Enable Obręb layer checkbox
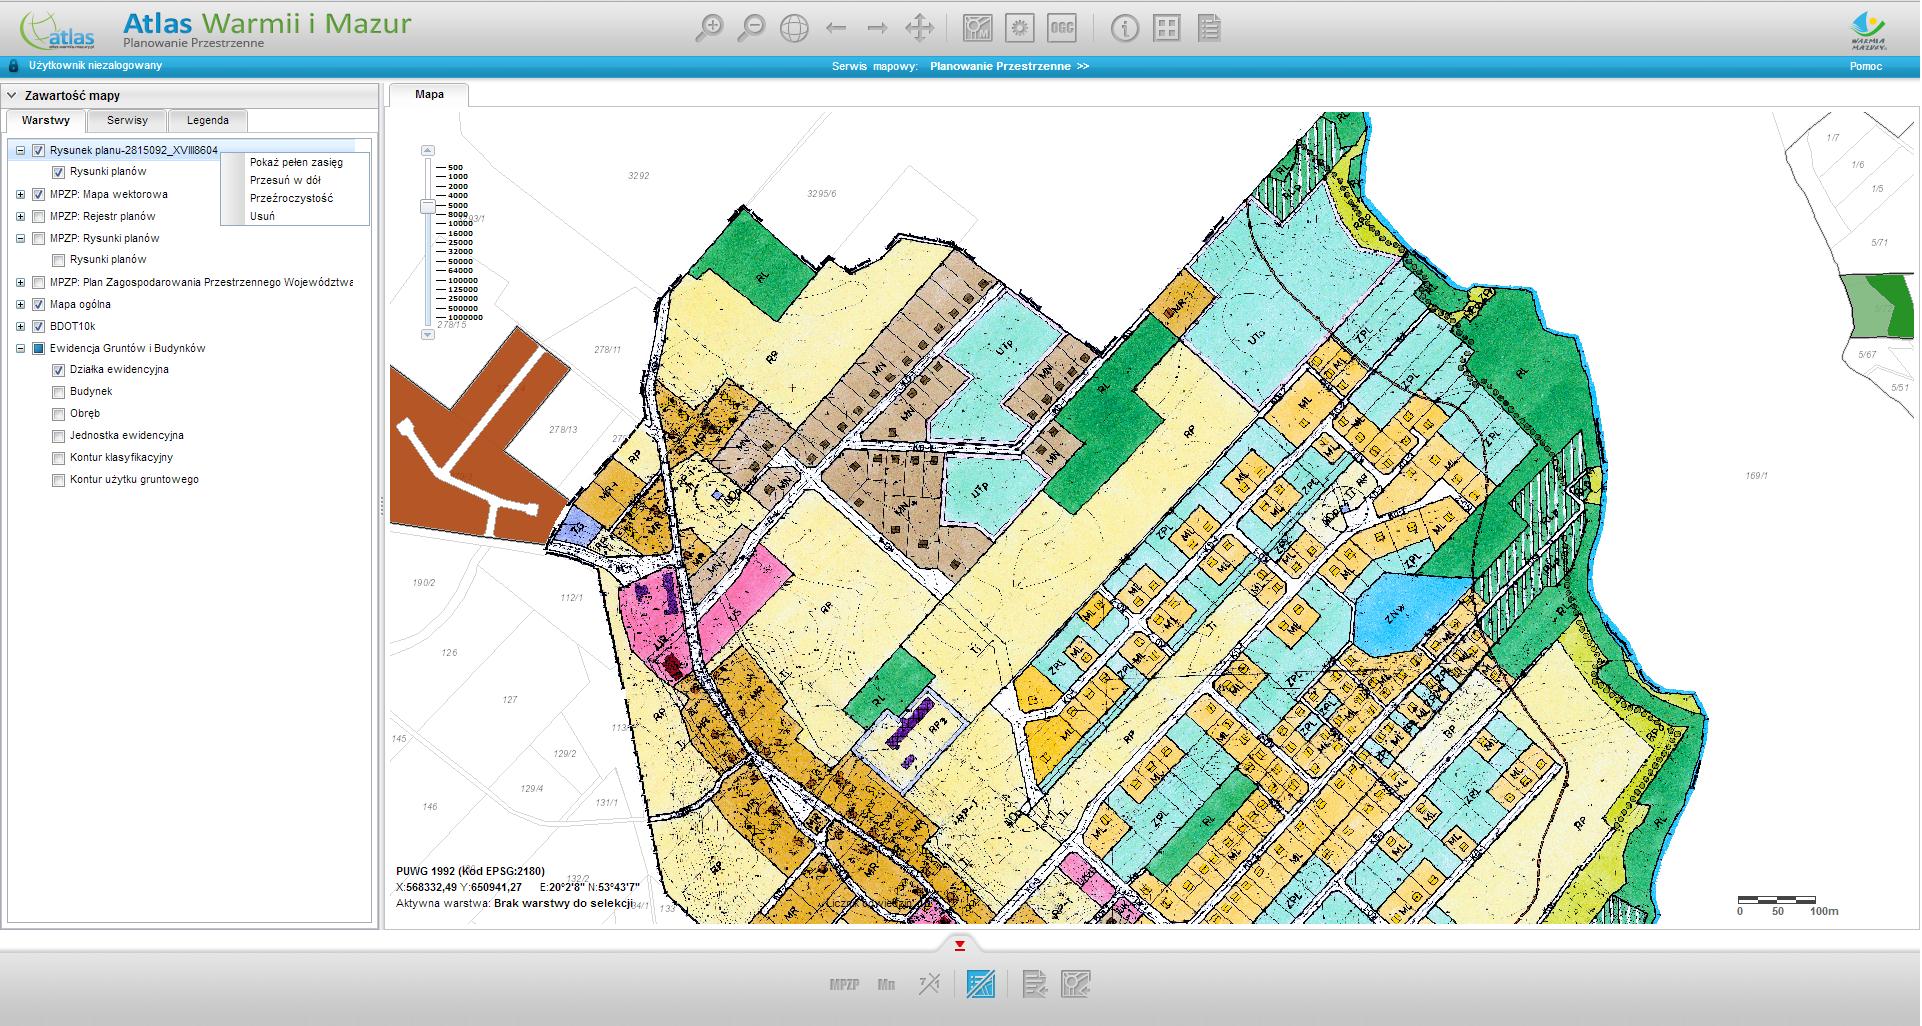This screenshot has width=1922, height=1026. tap(59, 414)
